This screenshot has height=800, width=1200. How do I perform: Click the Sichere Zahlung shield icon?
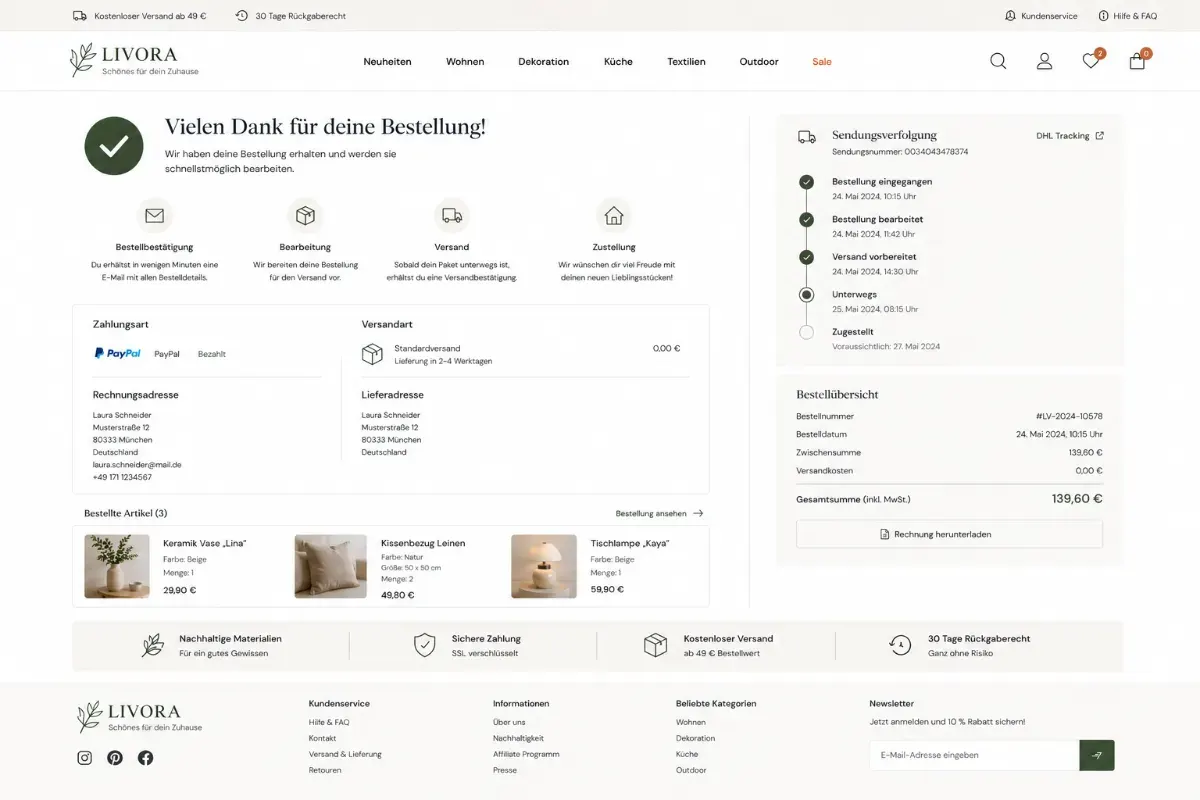pyautogui.click(x=425, y=645)
